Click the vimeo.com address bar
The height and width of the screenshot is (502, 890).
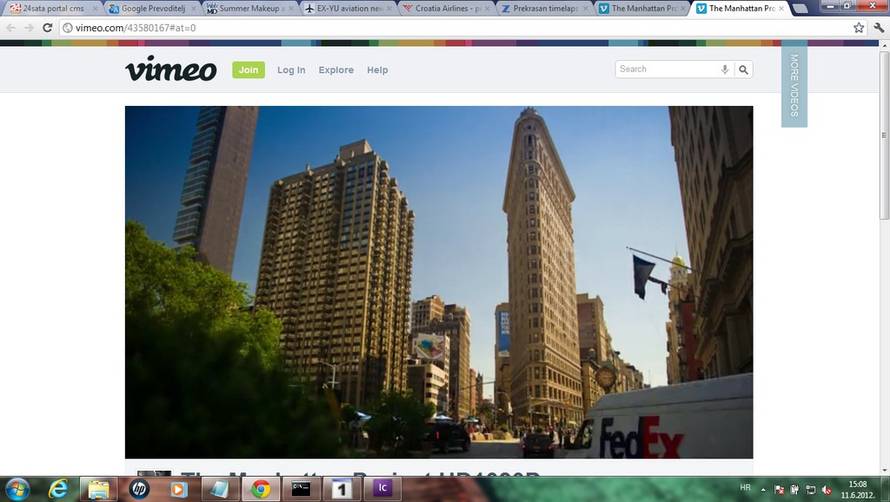(454, 27)
